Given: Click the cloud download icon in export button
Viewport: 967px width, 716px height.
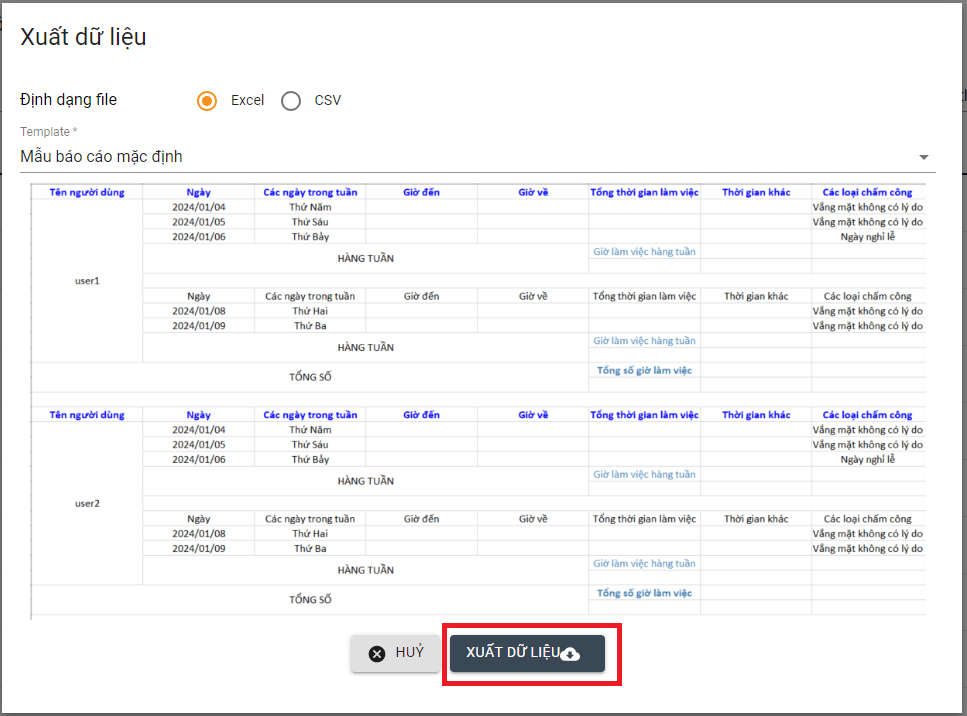Looking at the screenshot, I should (x=570, y=654).
